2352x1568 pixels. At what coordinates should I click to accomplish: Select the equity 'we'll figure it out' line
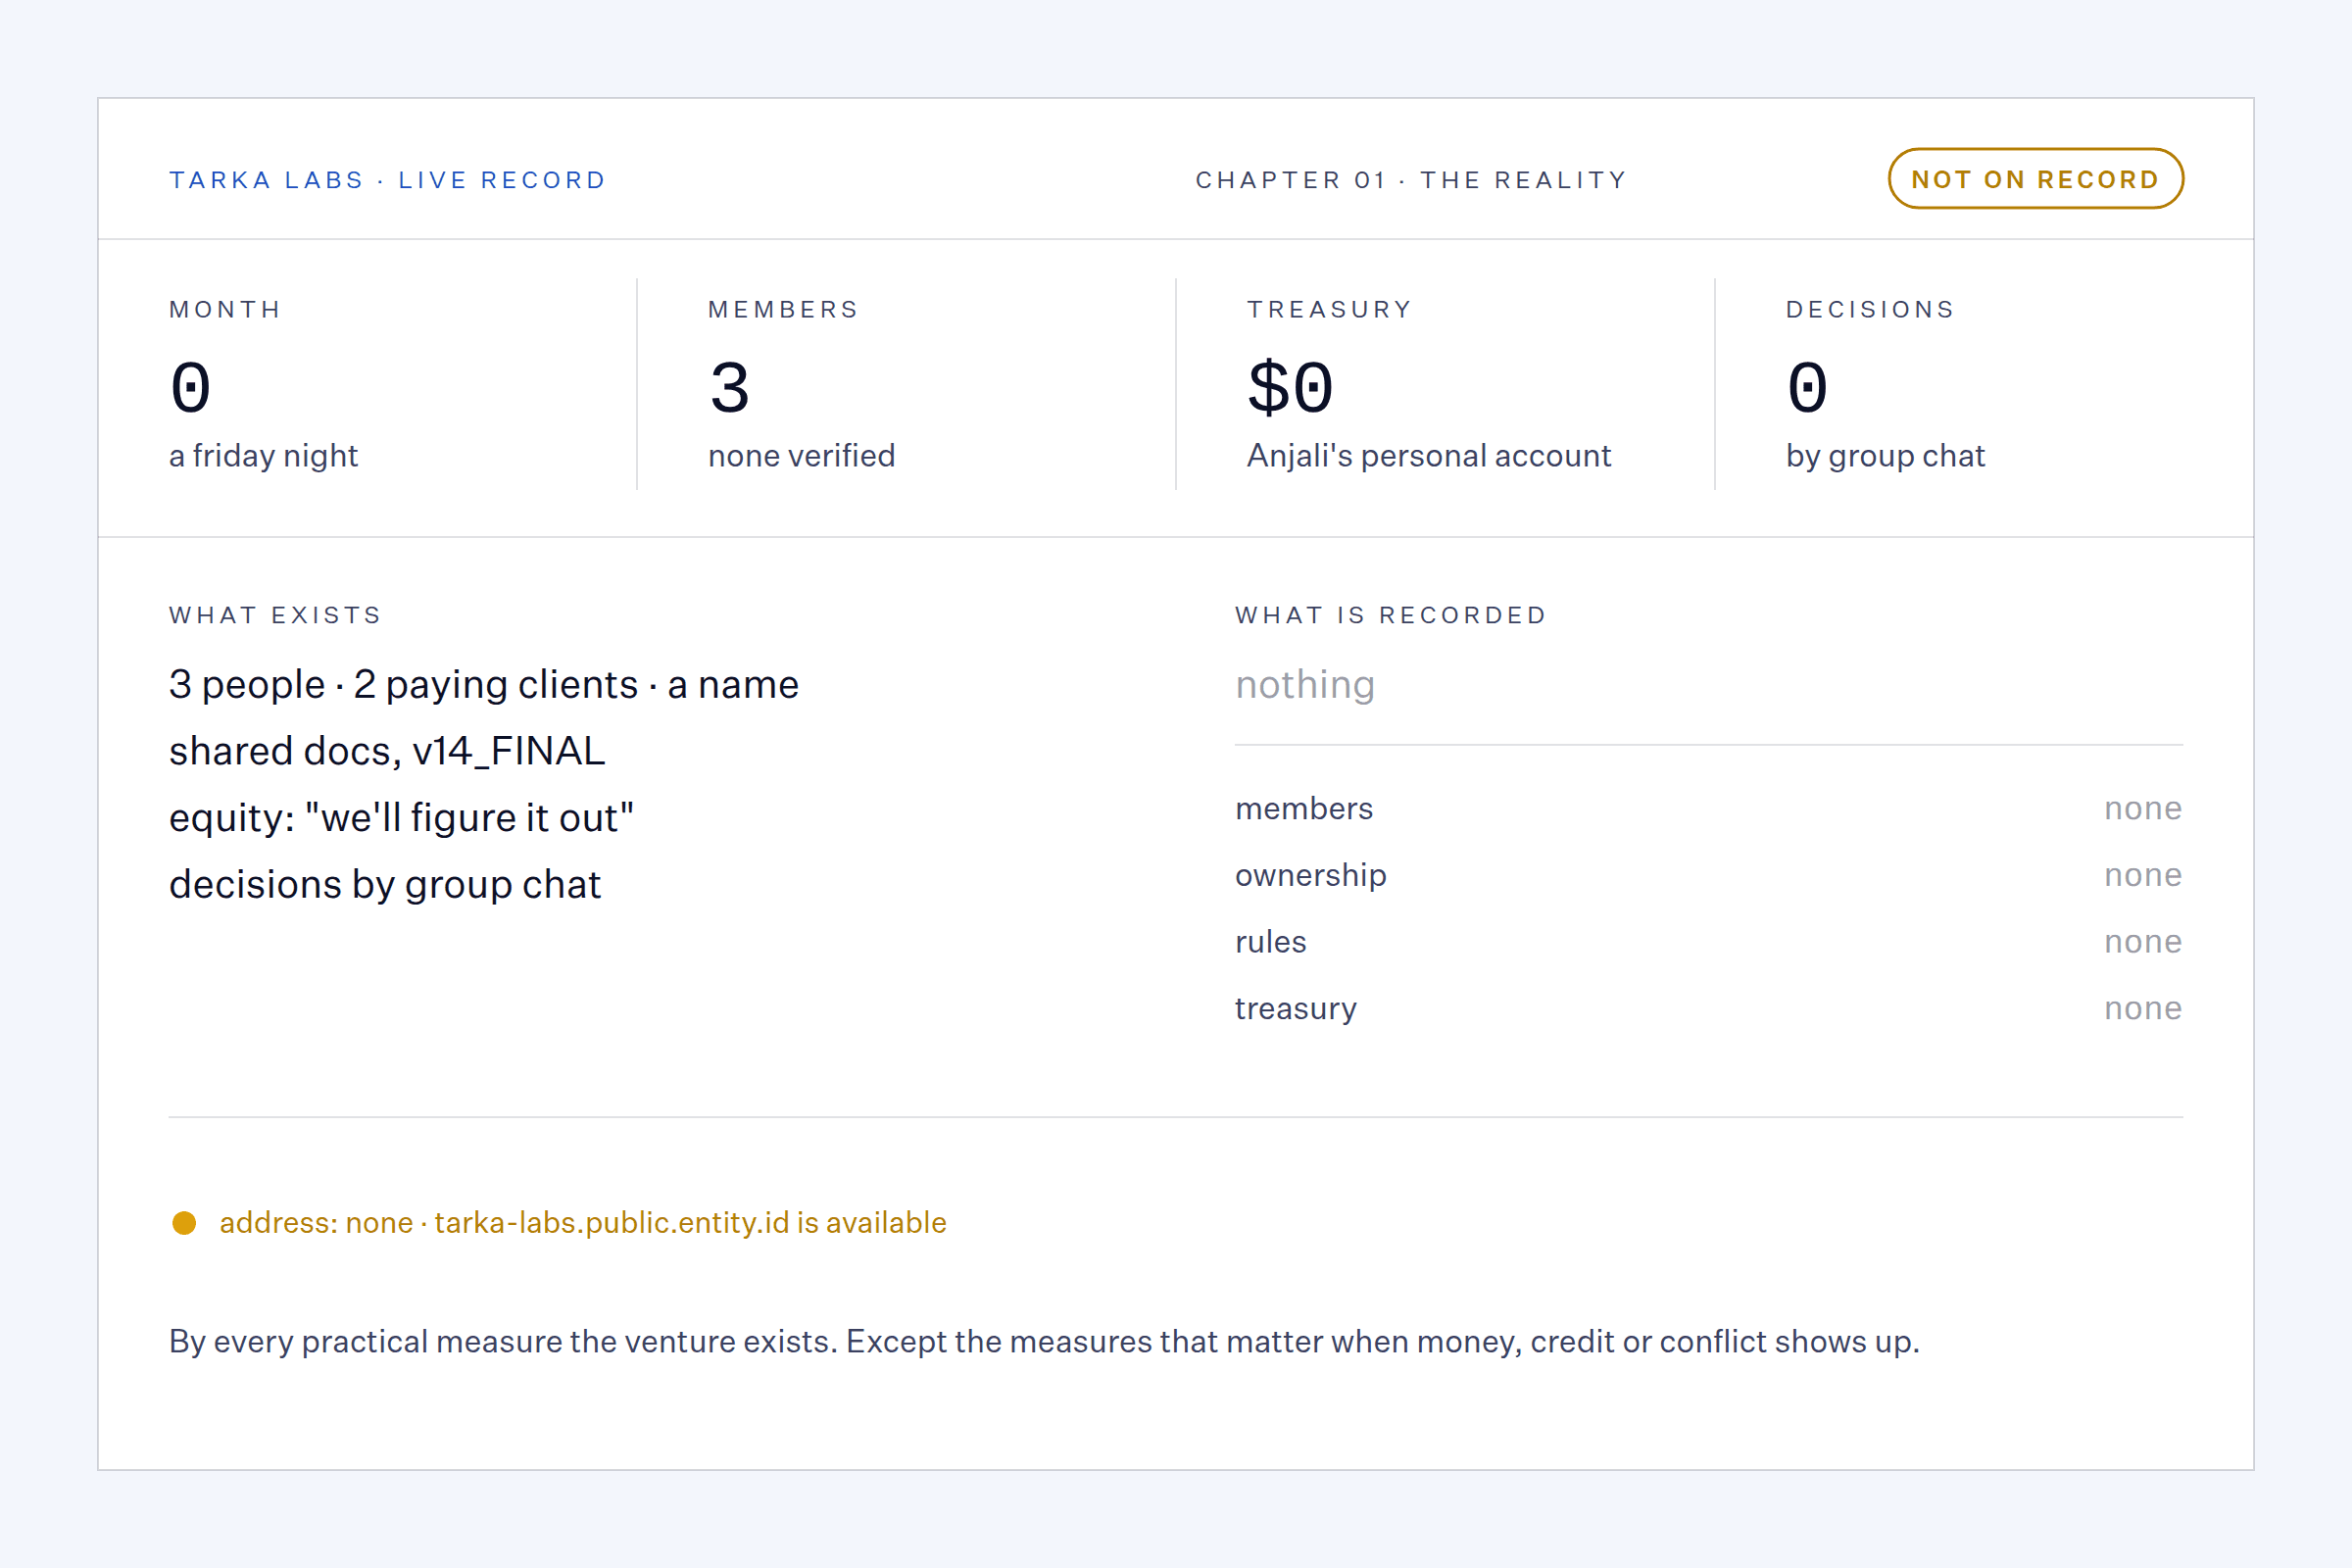[401, 818]
